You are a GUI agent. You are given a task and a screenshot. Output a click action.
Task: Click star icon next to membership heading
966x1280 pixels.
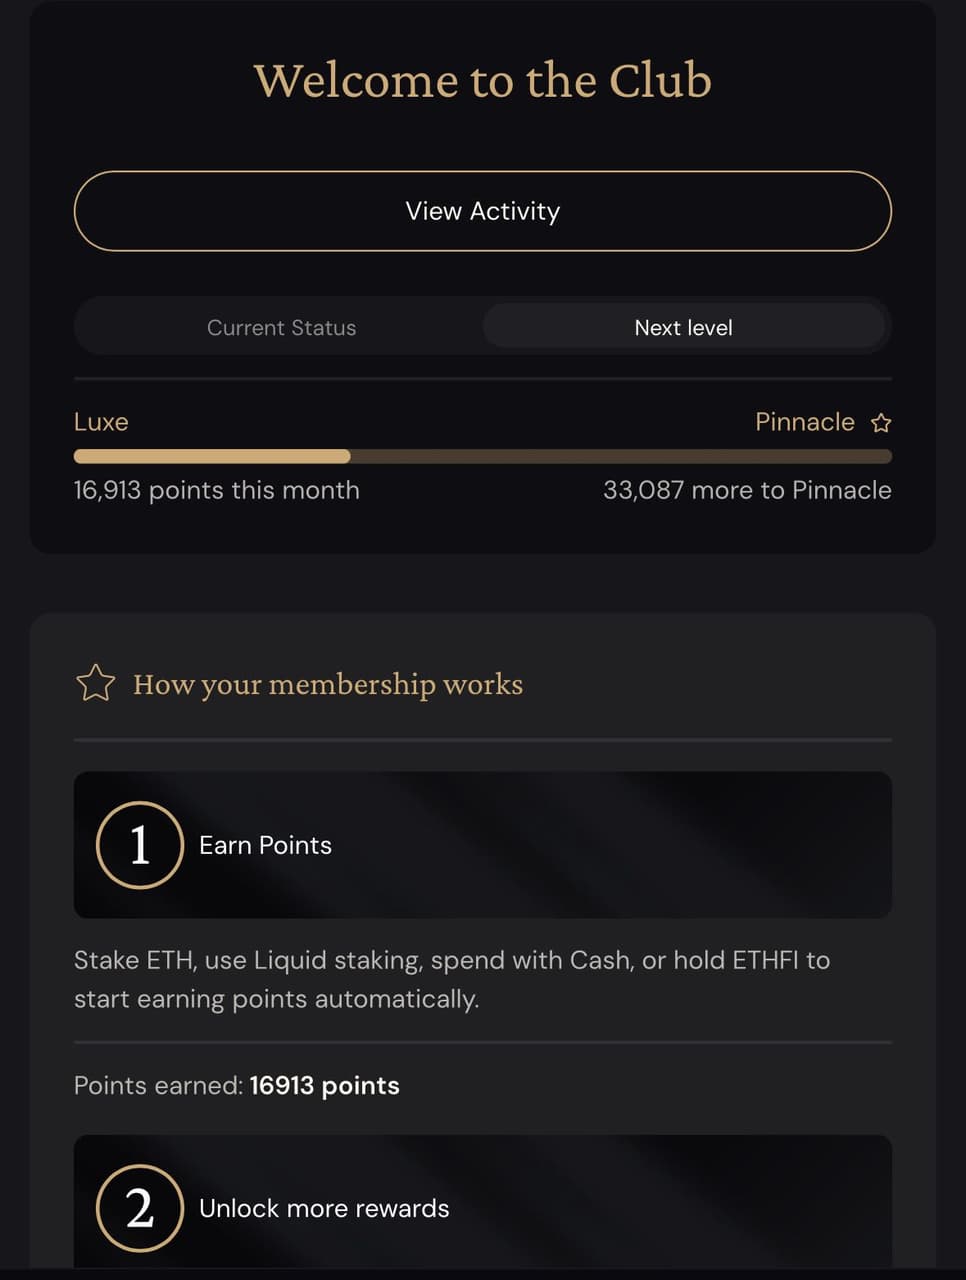pos(96,684)
